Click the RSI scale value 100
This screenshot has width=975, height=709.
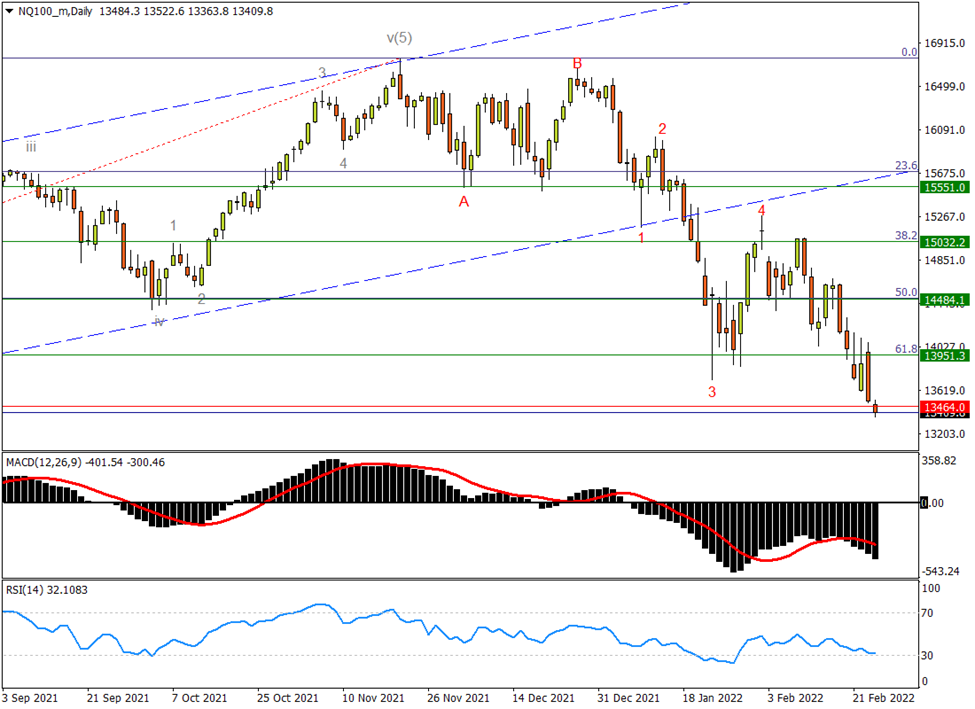(x=931, y=588)
